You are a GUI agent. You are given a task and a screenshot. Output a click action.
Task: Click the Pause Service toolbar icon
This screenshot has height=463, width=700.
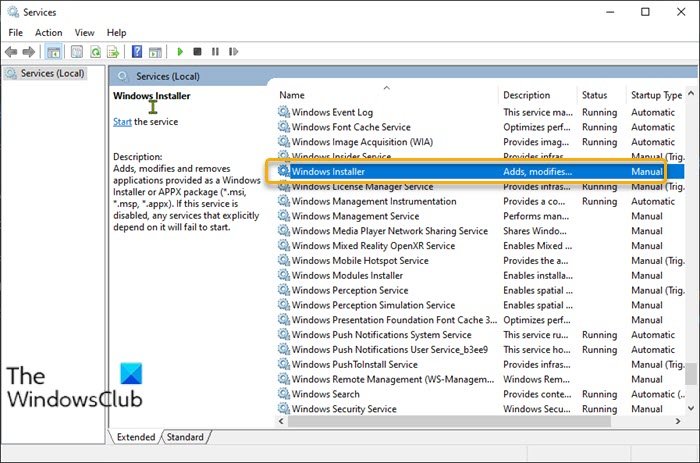215,51
